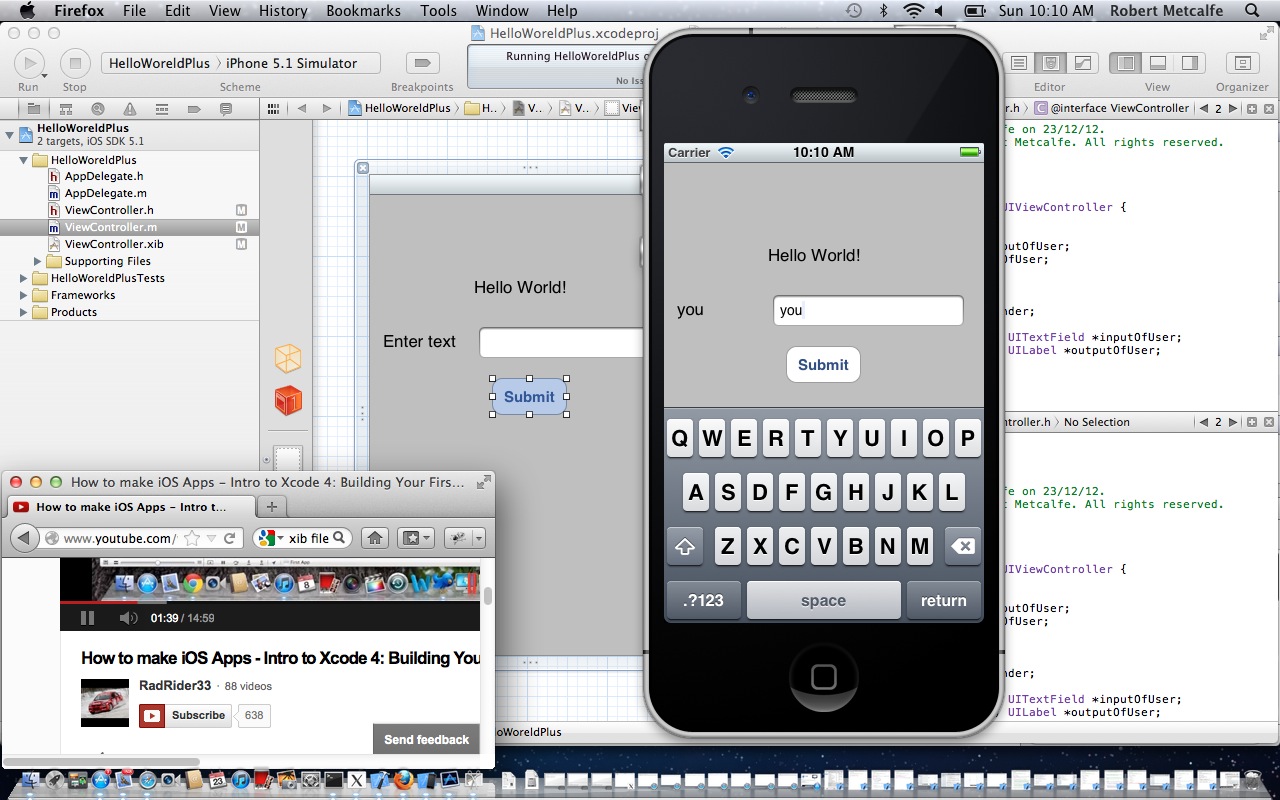Image resolution: width=1280 pixels, height=800 pixels.
Task: Expand the Products group
Action: (24, 312)
